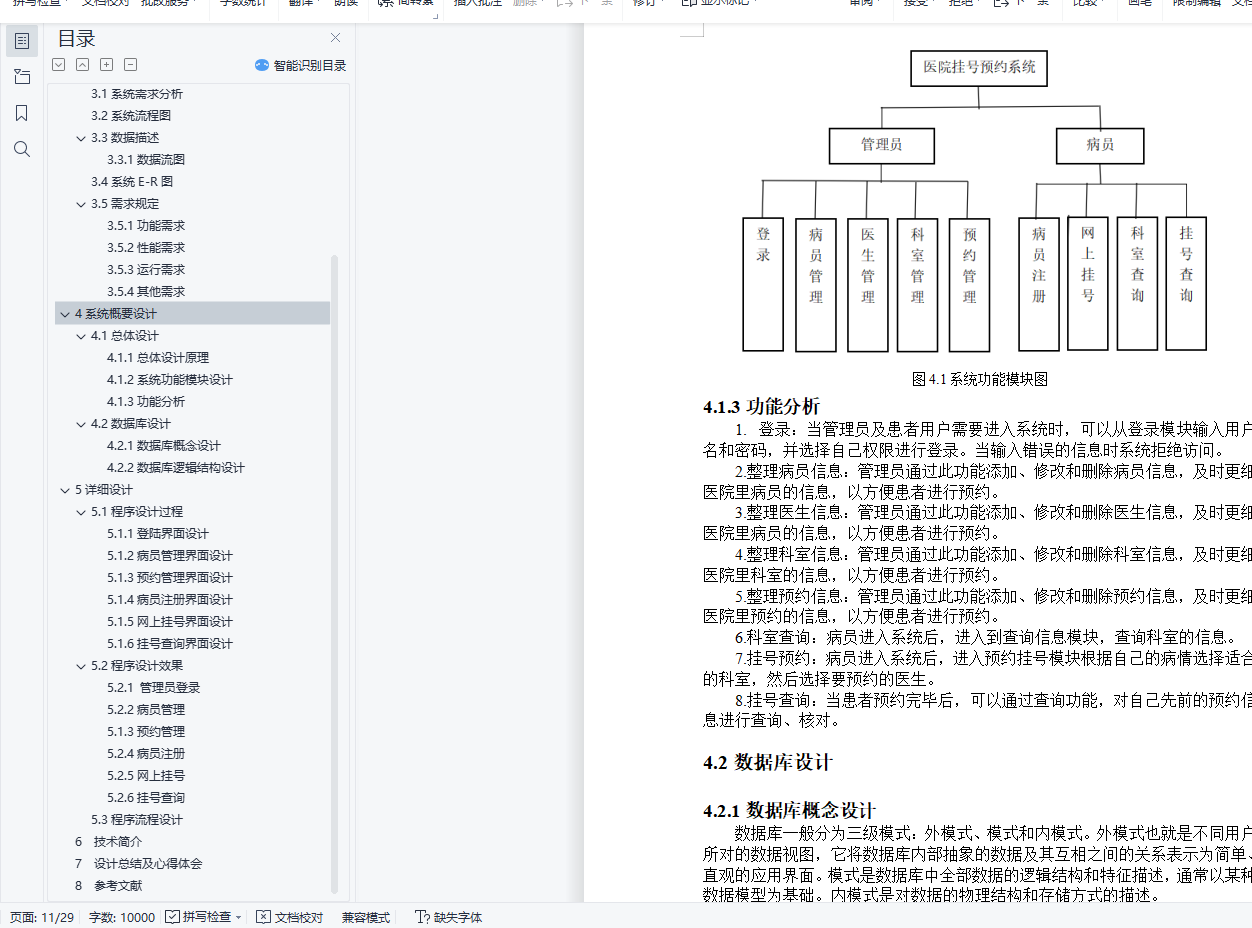Image resolution: width=1252 pixels, height=928 pixels.
Task: Go to 5.1.1 登陆界面设计
Action: [x=158, y=534]
